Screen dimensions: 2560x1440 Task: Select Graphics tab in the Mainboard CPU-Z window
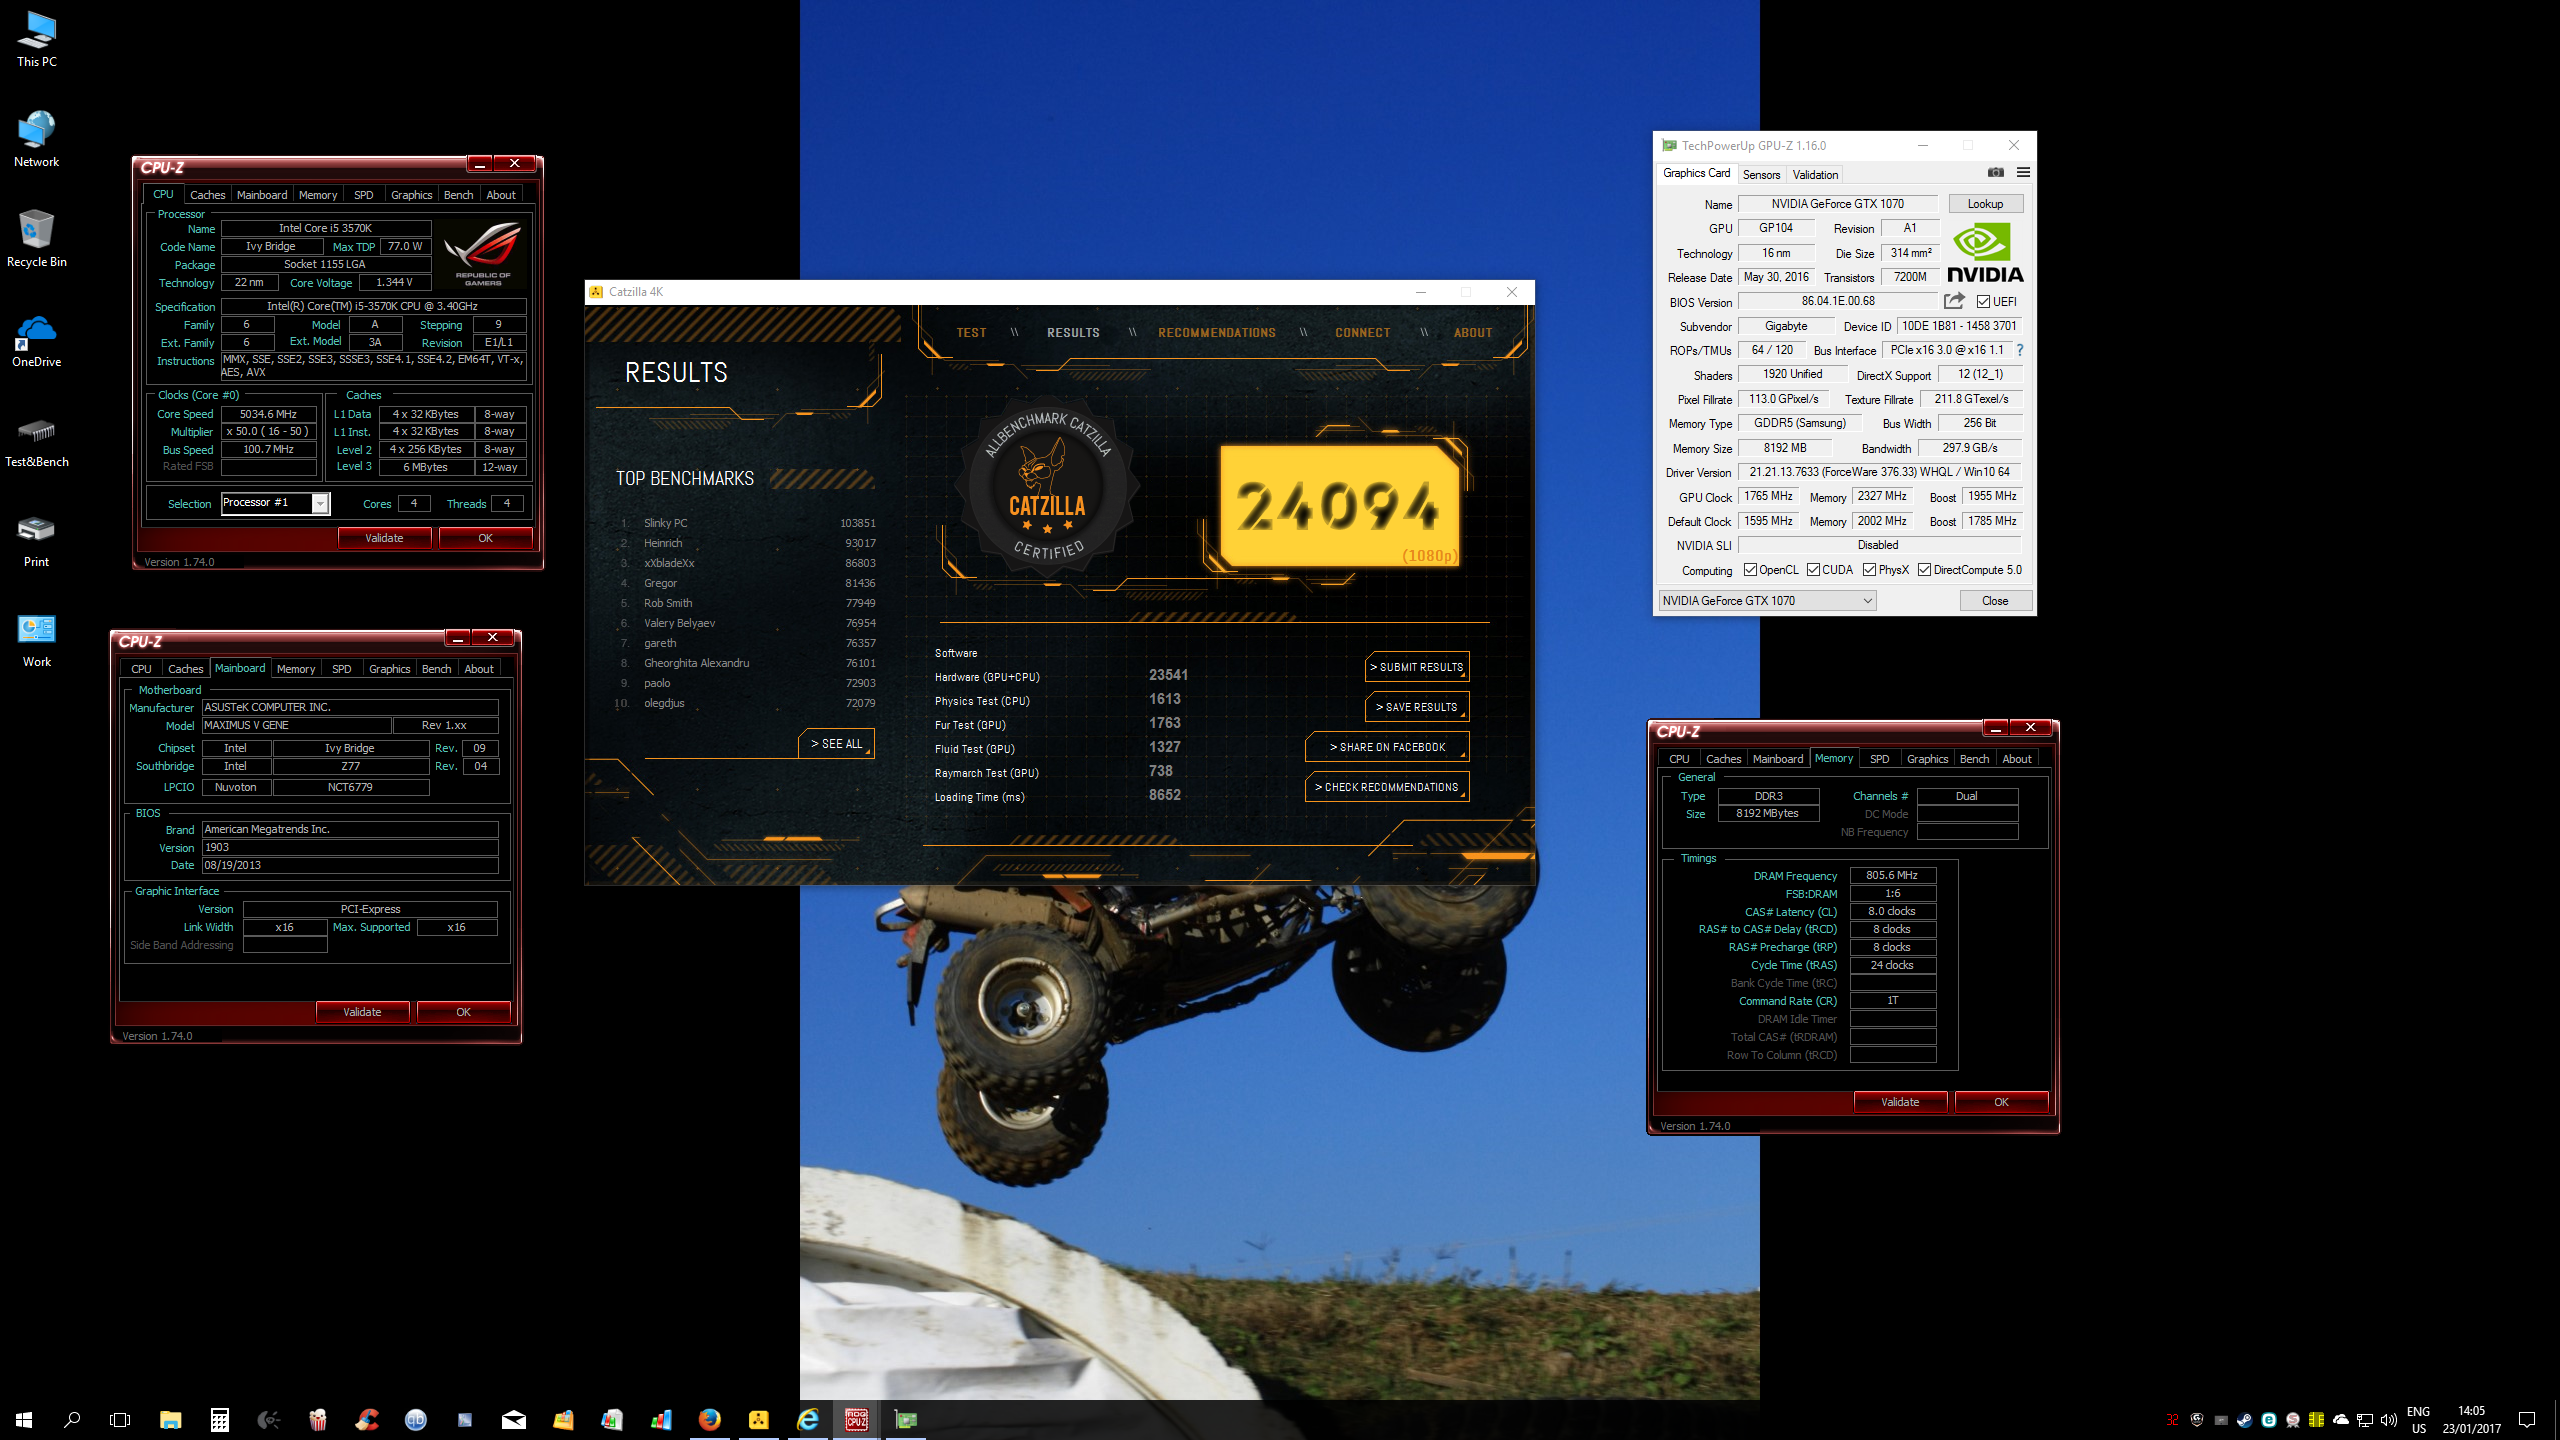pos(389,669)
